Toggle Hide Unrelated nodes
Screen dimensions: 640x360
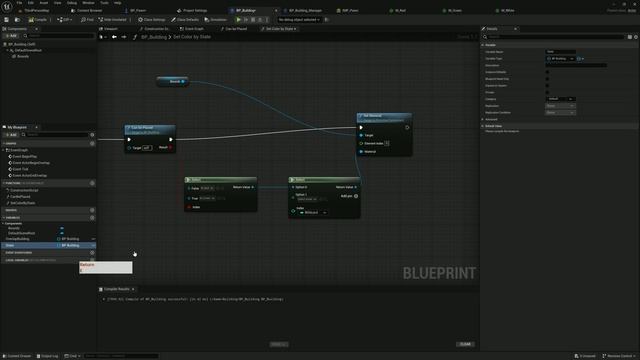[x=113, y=20]
